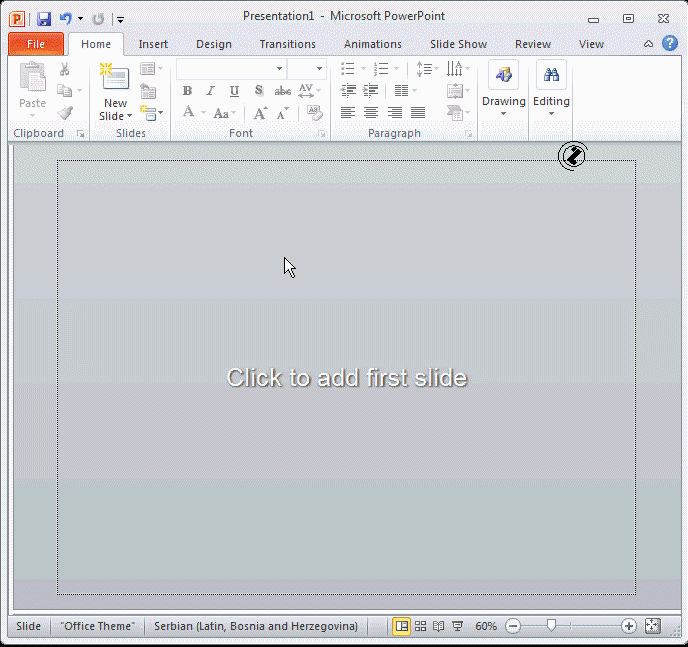This screenshot has height=647, width=688.
Task: Click to add first slide
Action: [x=347, y=378]
